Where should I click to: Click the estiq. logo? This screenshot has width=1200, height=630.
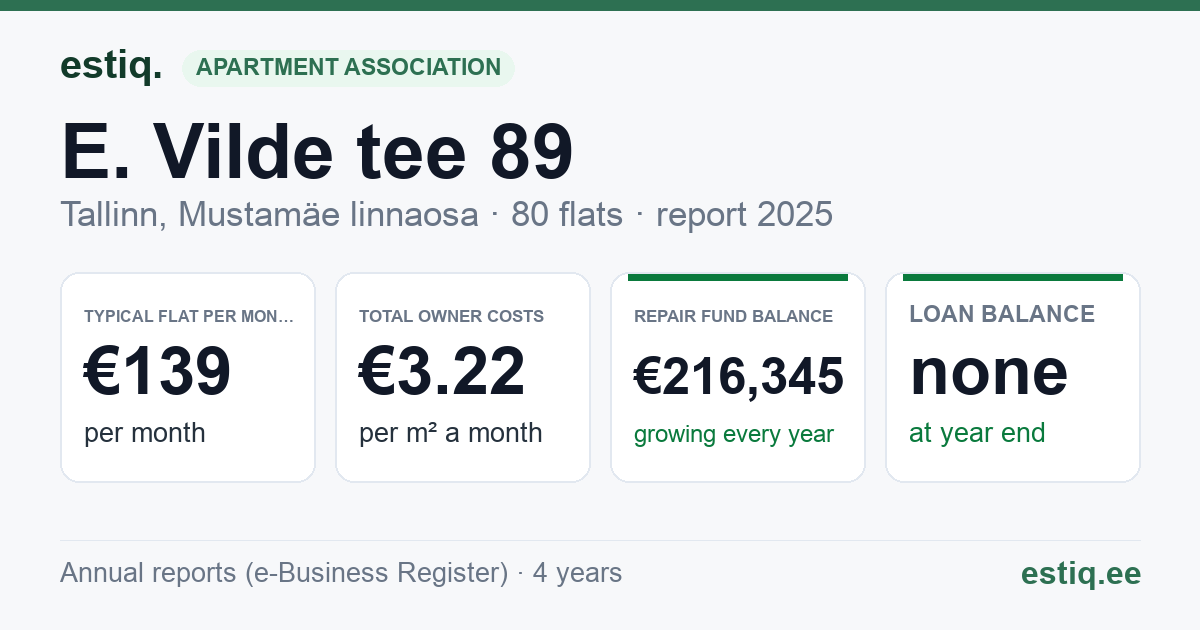pos(111,67)
